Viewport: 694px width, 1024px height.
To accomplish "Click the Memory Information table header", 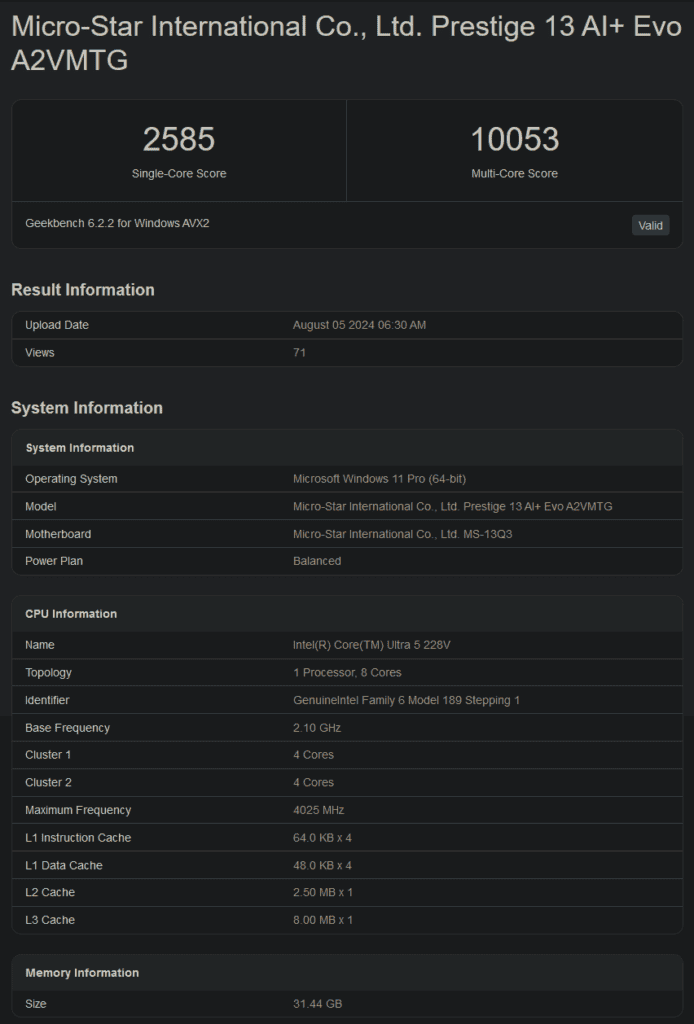I will (82, 973).
